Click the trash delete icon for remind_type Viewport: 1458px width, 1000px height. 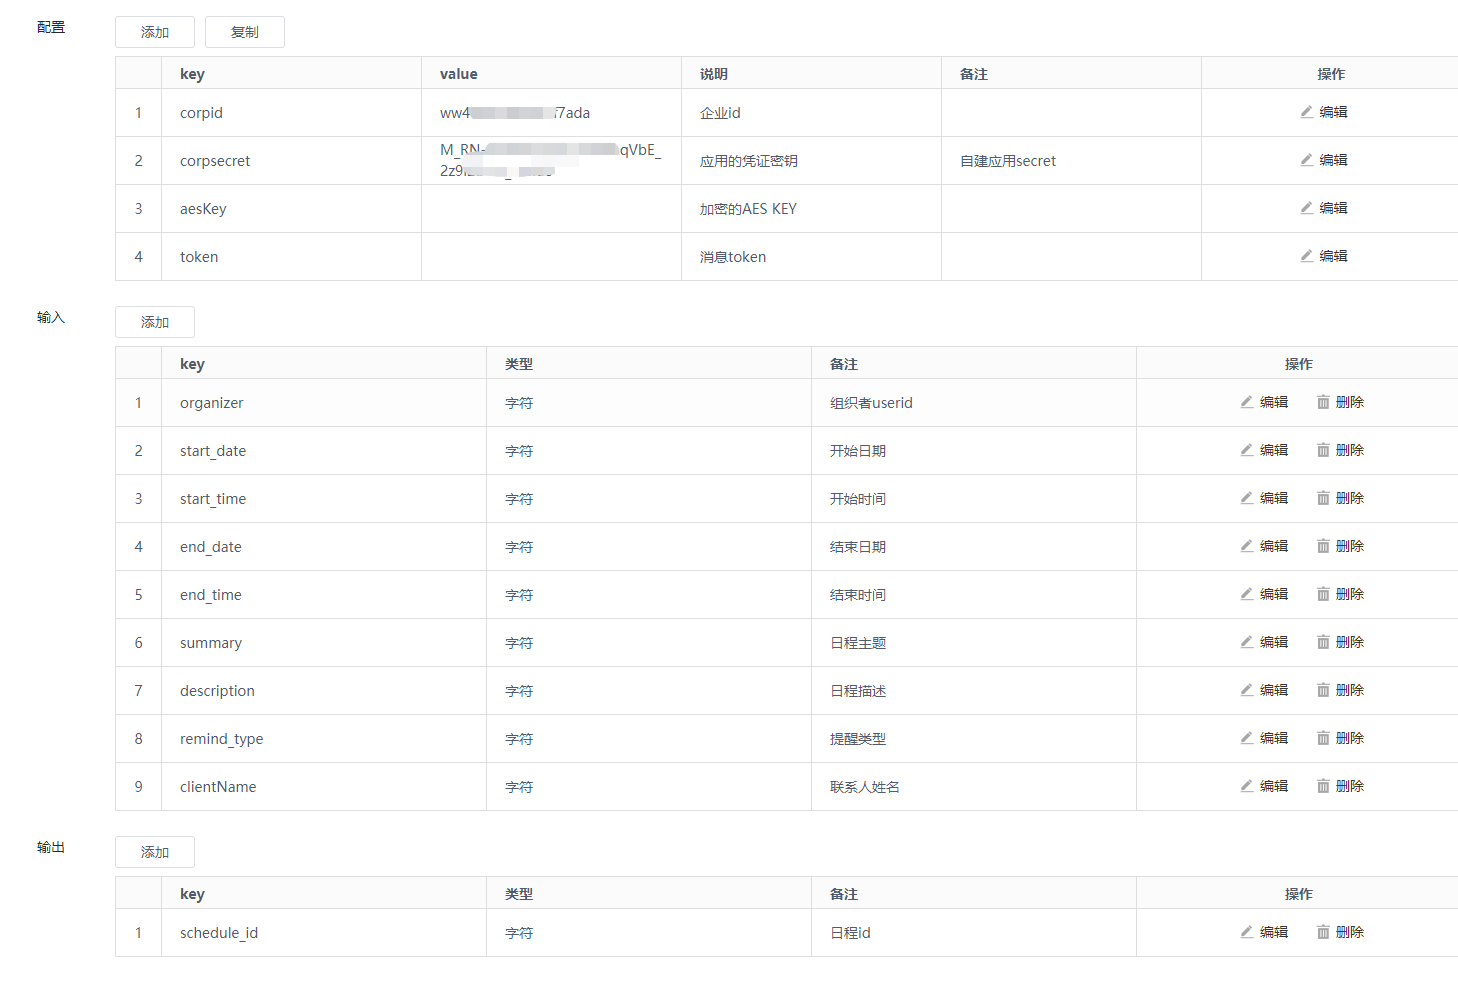[x=1323, y=738]
